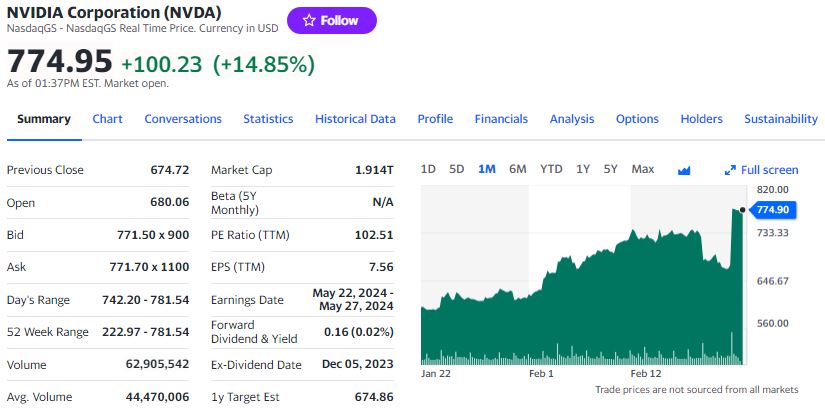Click the current price 774.95
Screen dimensions: 825x409
tap(60, 61)
